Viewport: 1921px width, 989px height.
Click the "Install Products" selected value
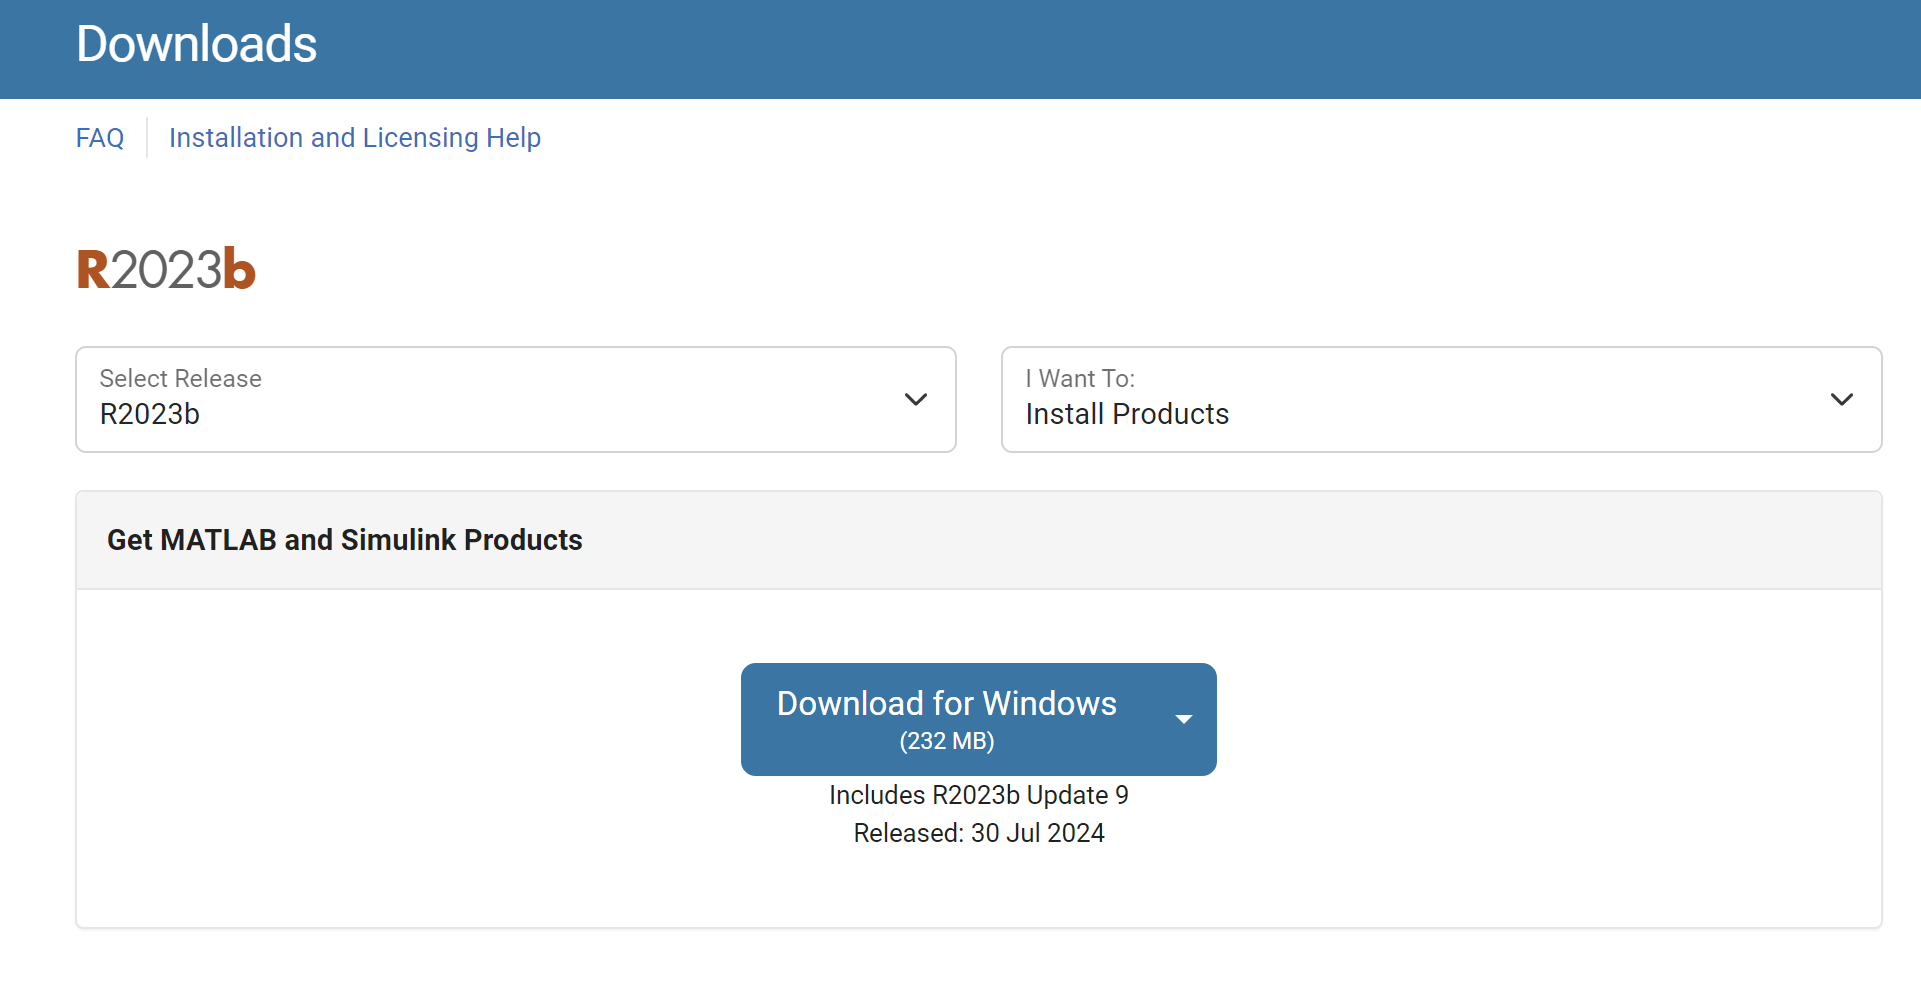[x=1127, y=414]
